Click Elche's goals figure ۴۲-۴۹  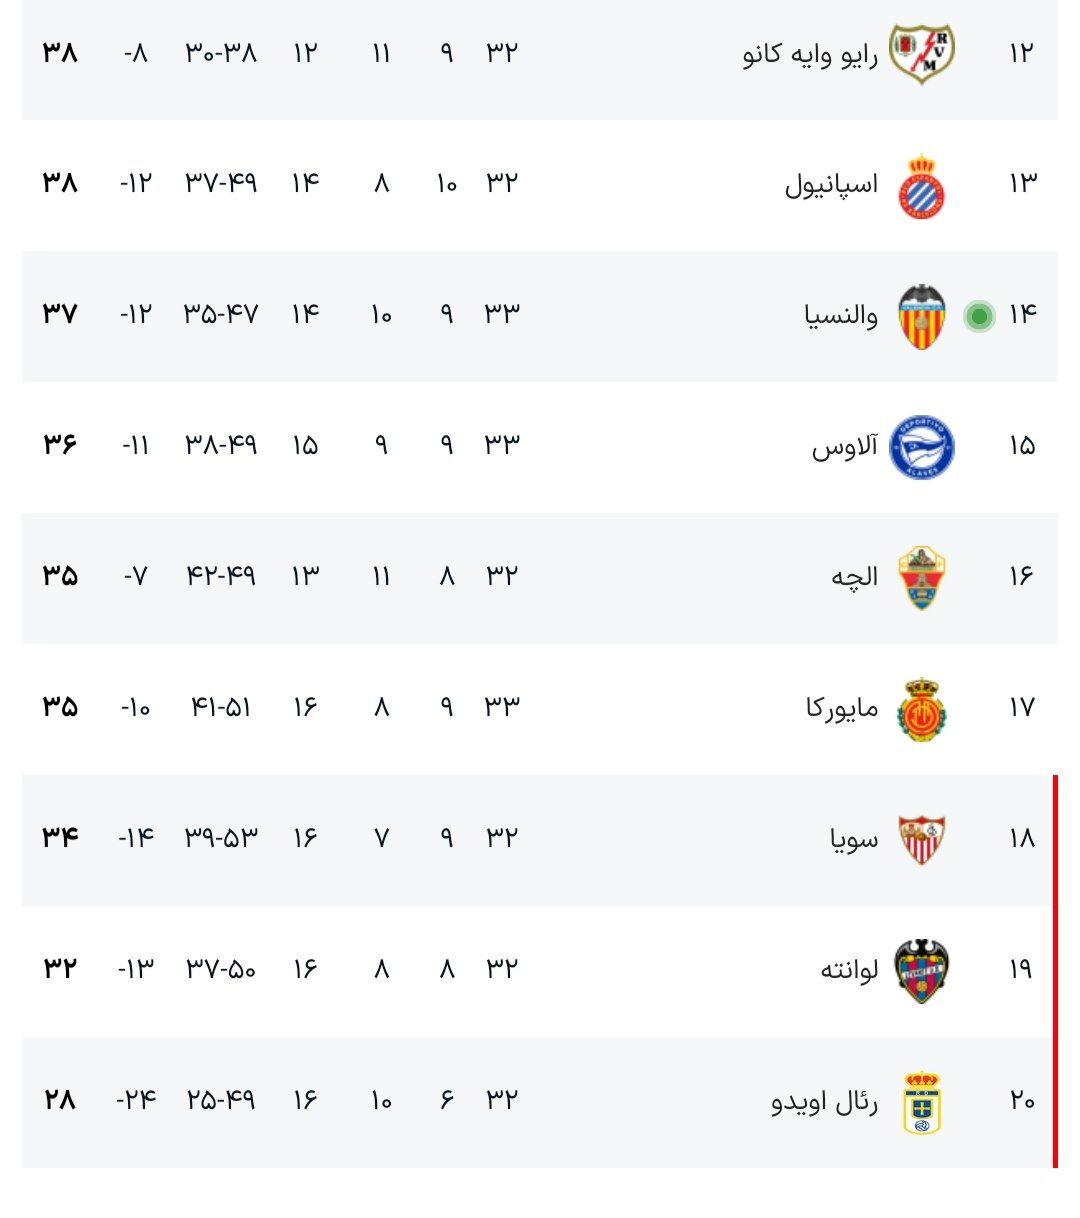[221, 576]
